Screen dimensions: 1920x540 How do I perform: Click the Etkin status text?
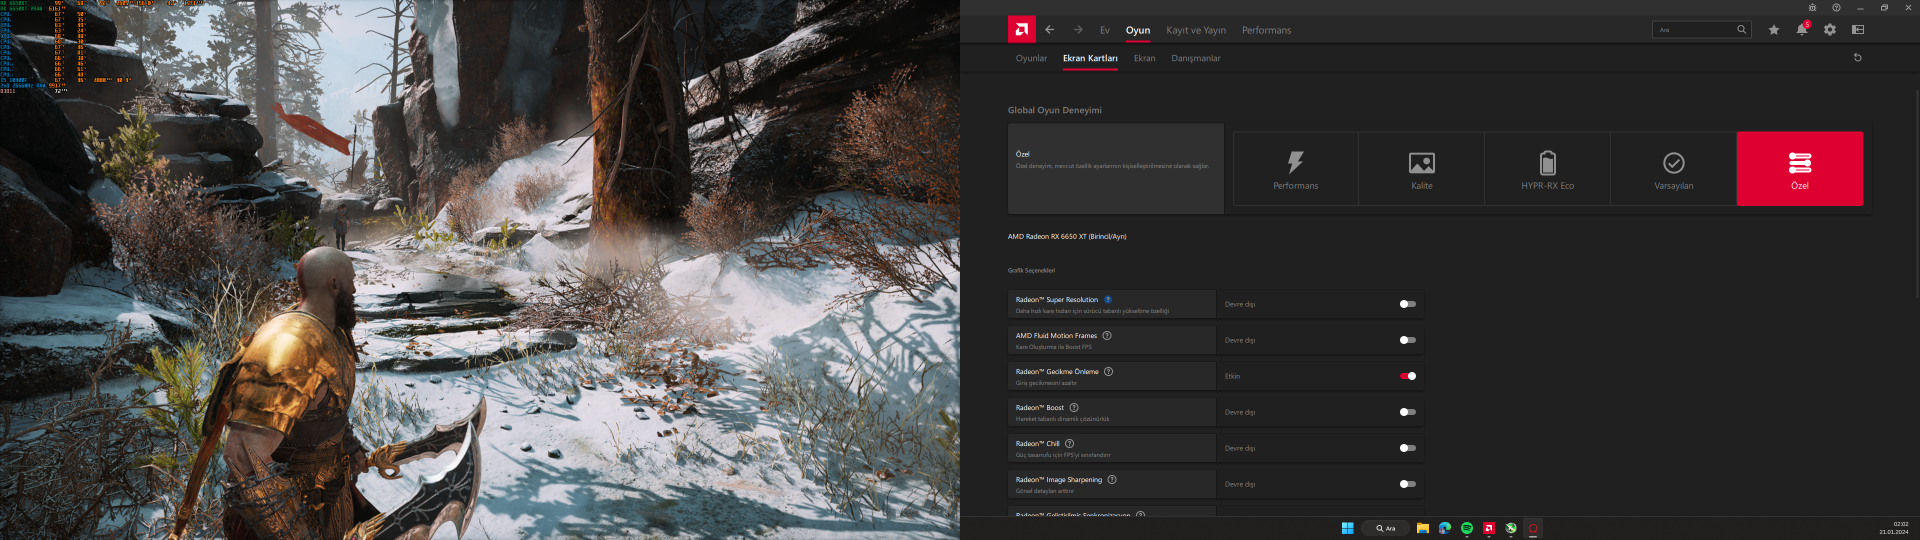click(1232, 376)
